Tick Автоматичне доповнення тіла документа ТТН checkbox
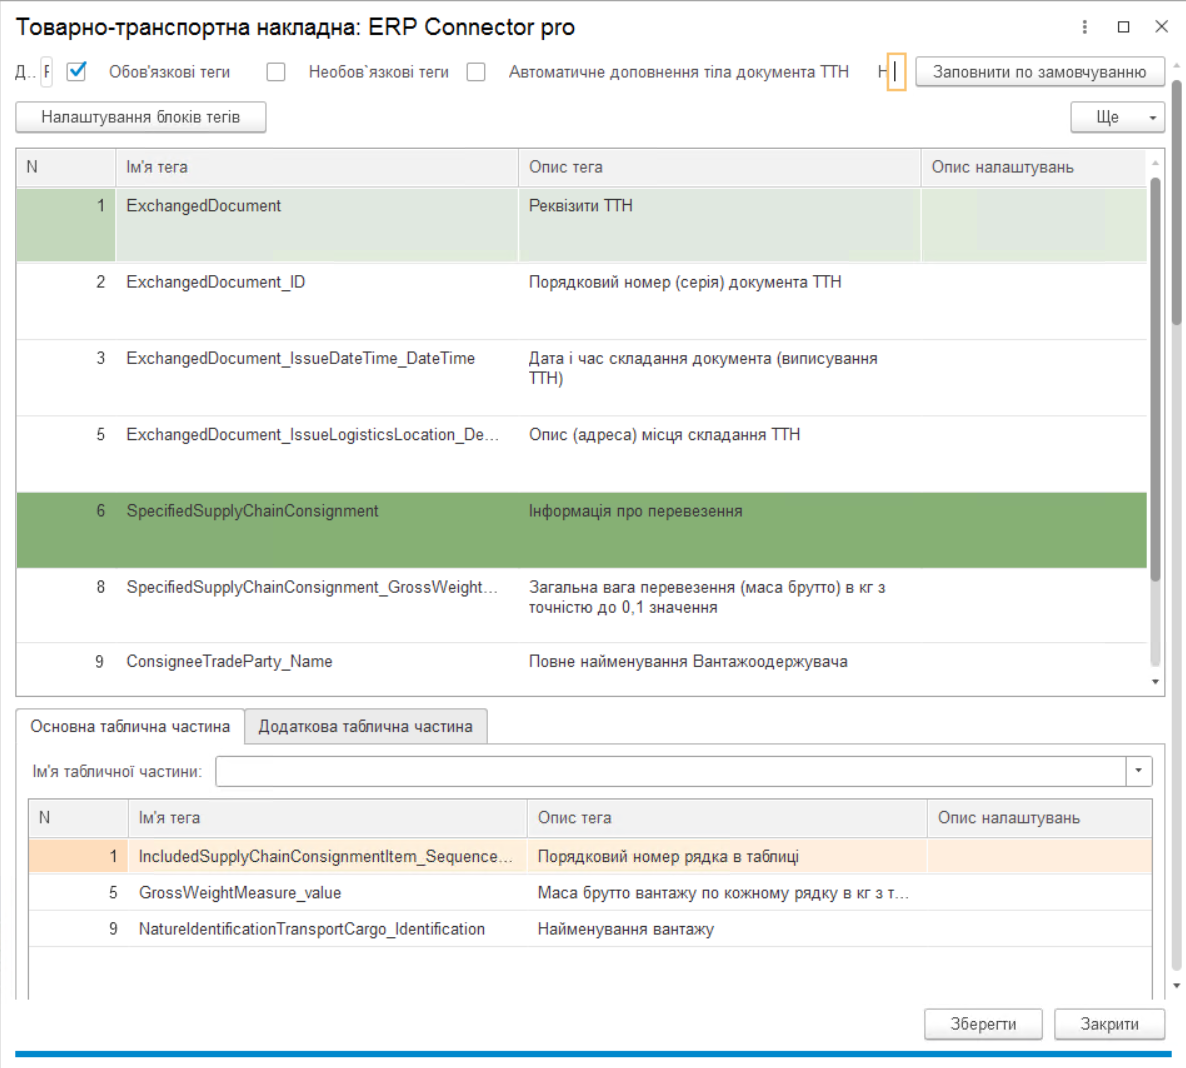 [476, 72]
